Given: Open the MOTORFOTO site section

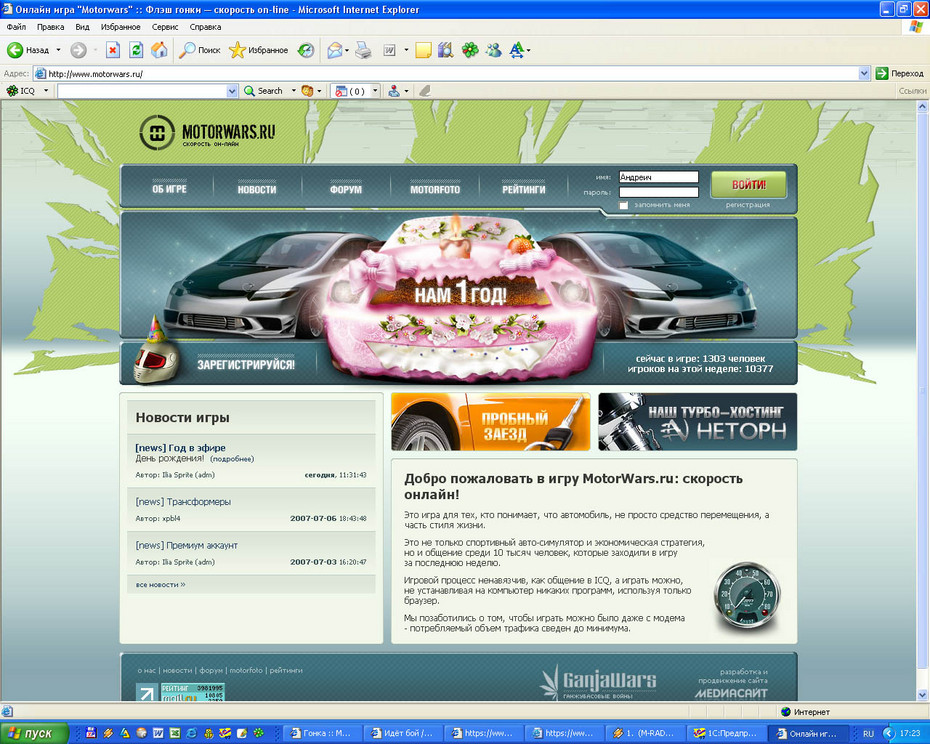Looking at the screenshot, I should coord(435,189).
